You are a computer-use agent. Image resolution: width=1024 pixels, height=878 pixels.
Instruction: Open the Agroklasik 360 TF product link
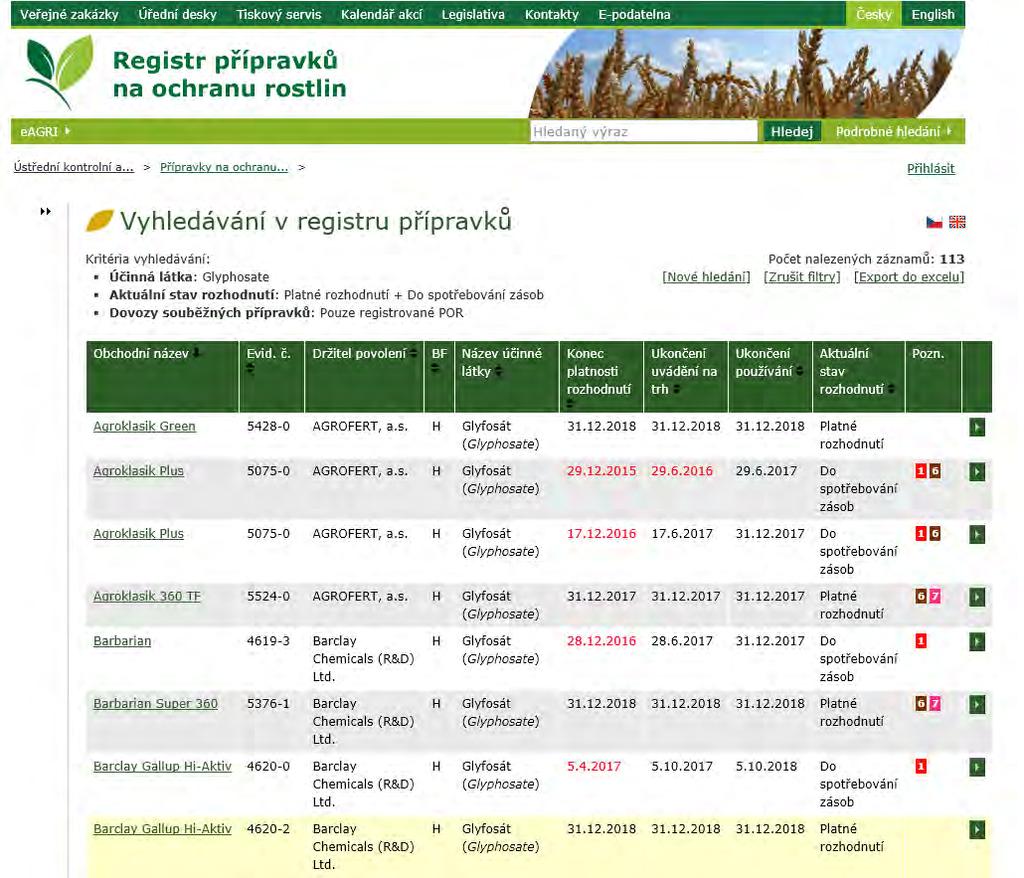147,596
